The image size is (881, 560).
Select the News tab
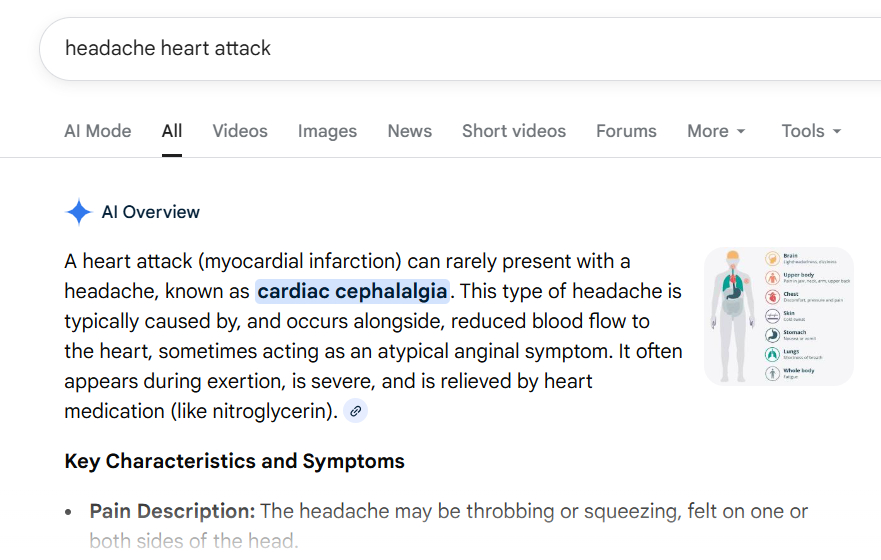[x=410, y=131]
